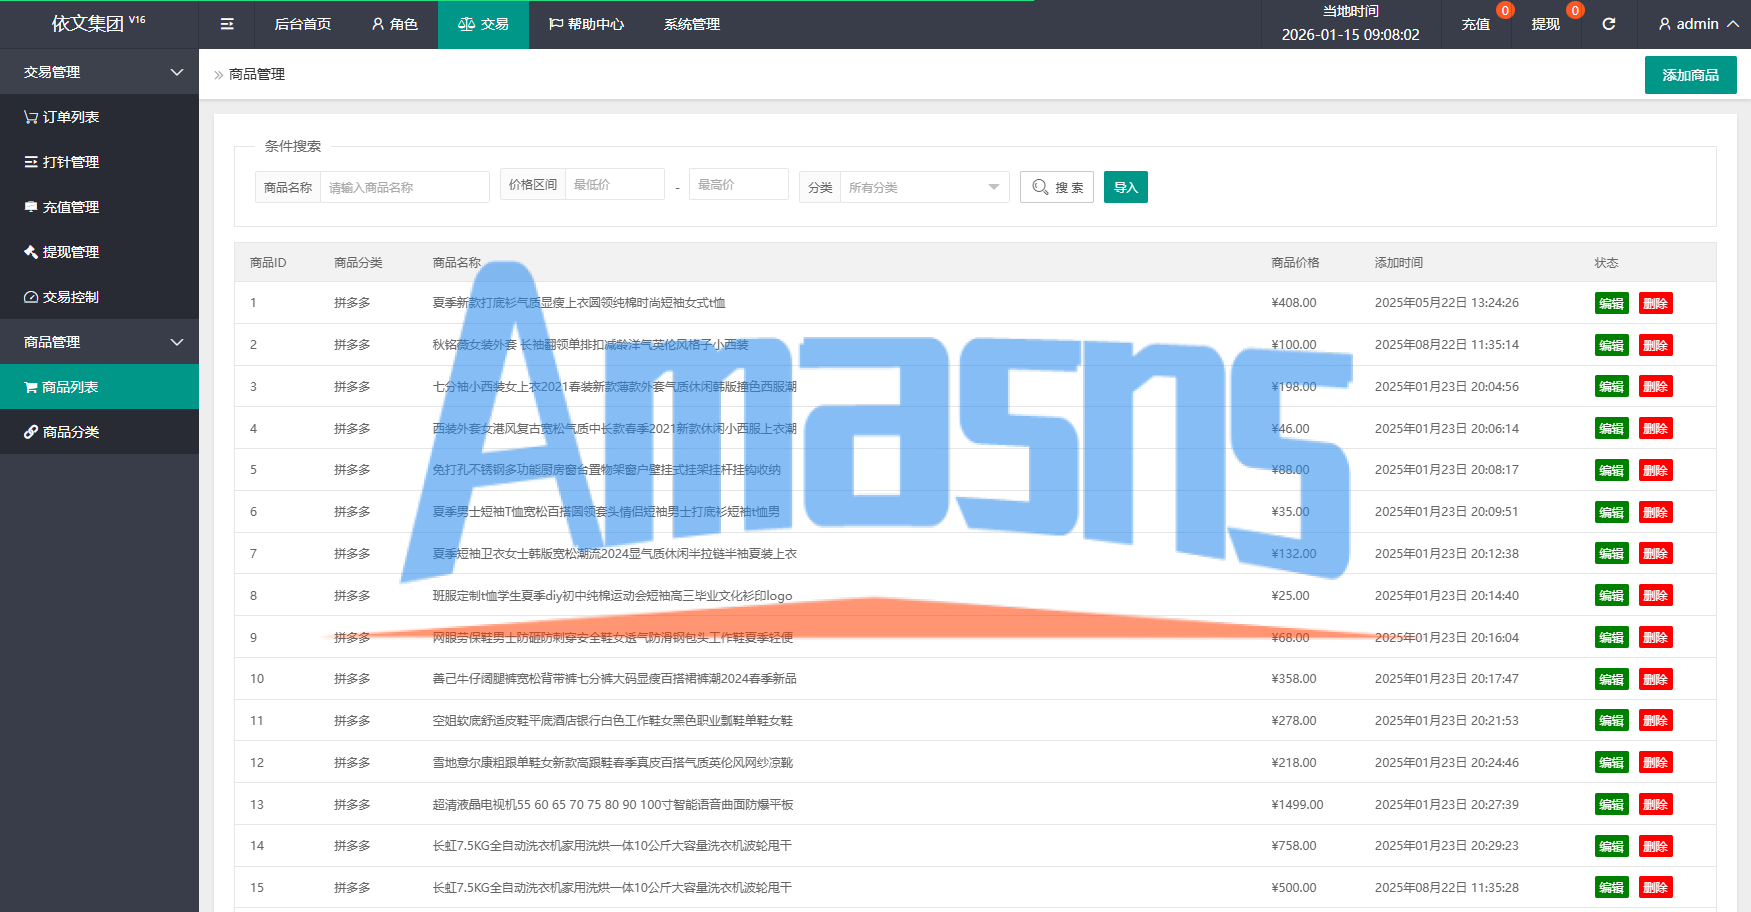Click the 导入 import button

tap(1126, 187)
